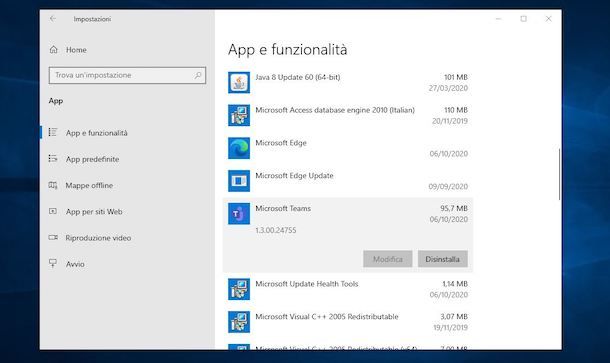The image size is (610, 363).
Task: Click the Disinstalla button for Teams
Action: click(443, 259)
